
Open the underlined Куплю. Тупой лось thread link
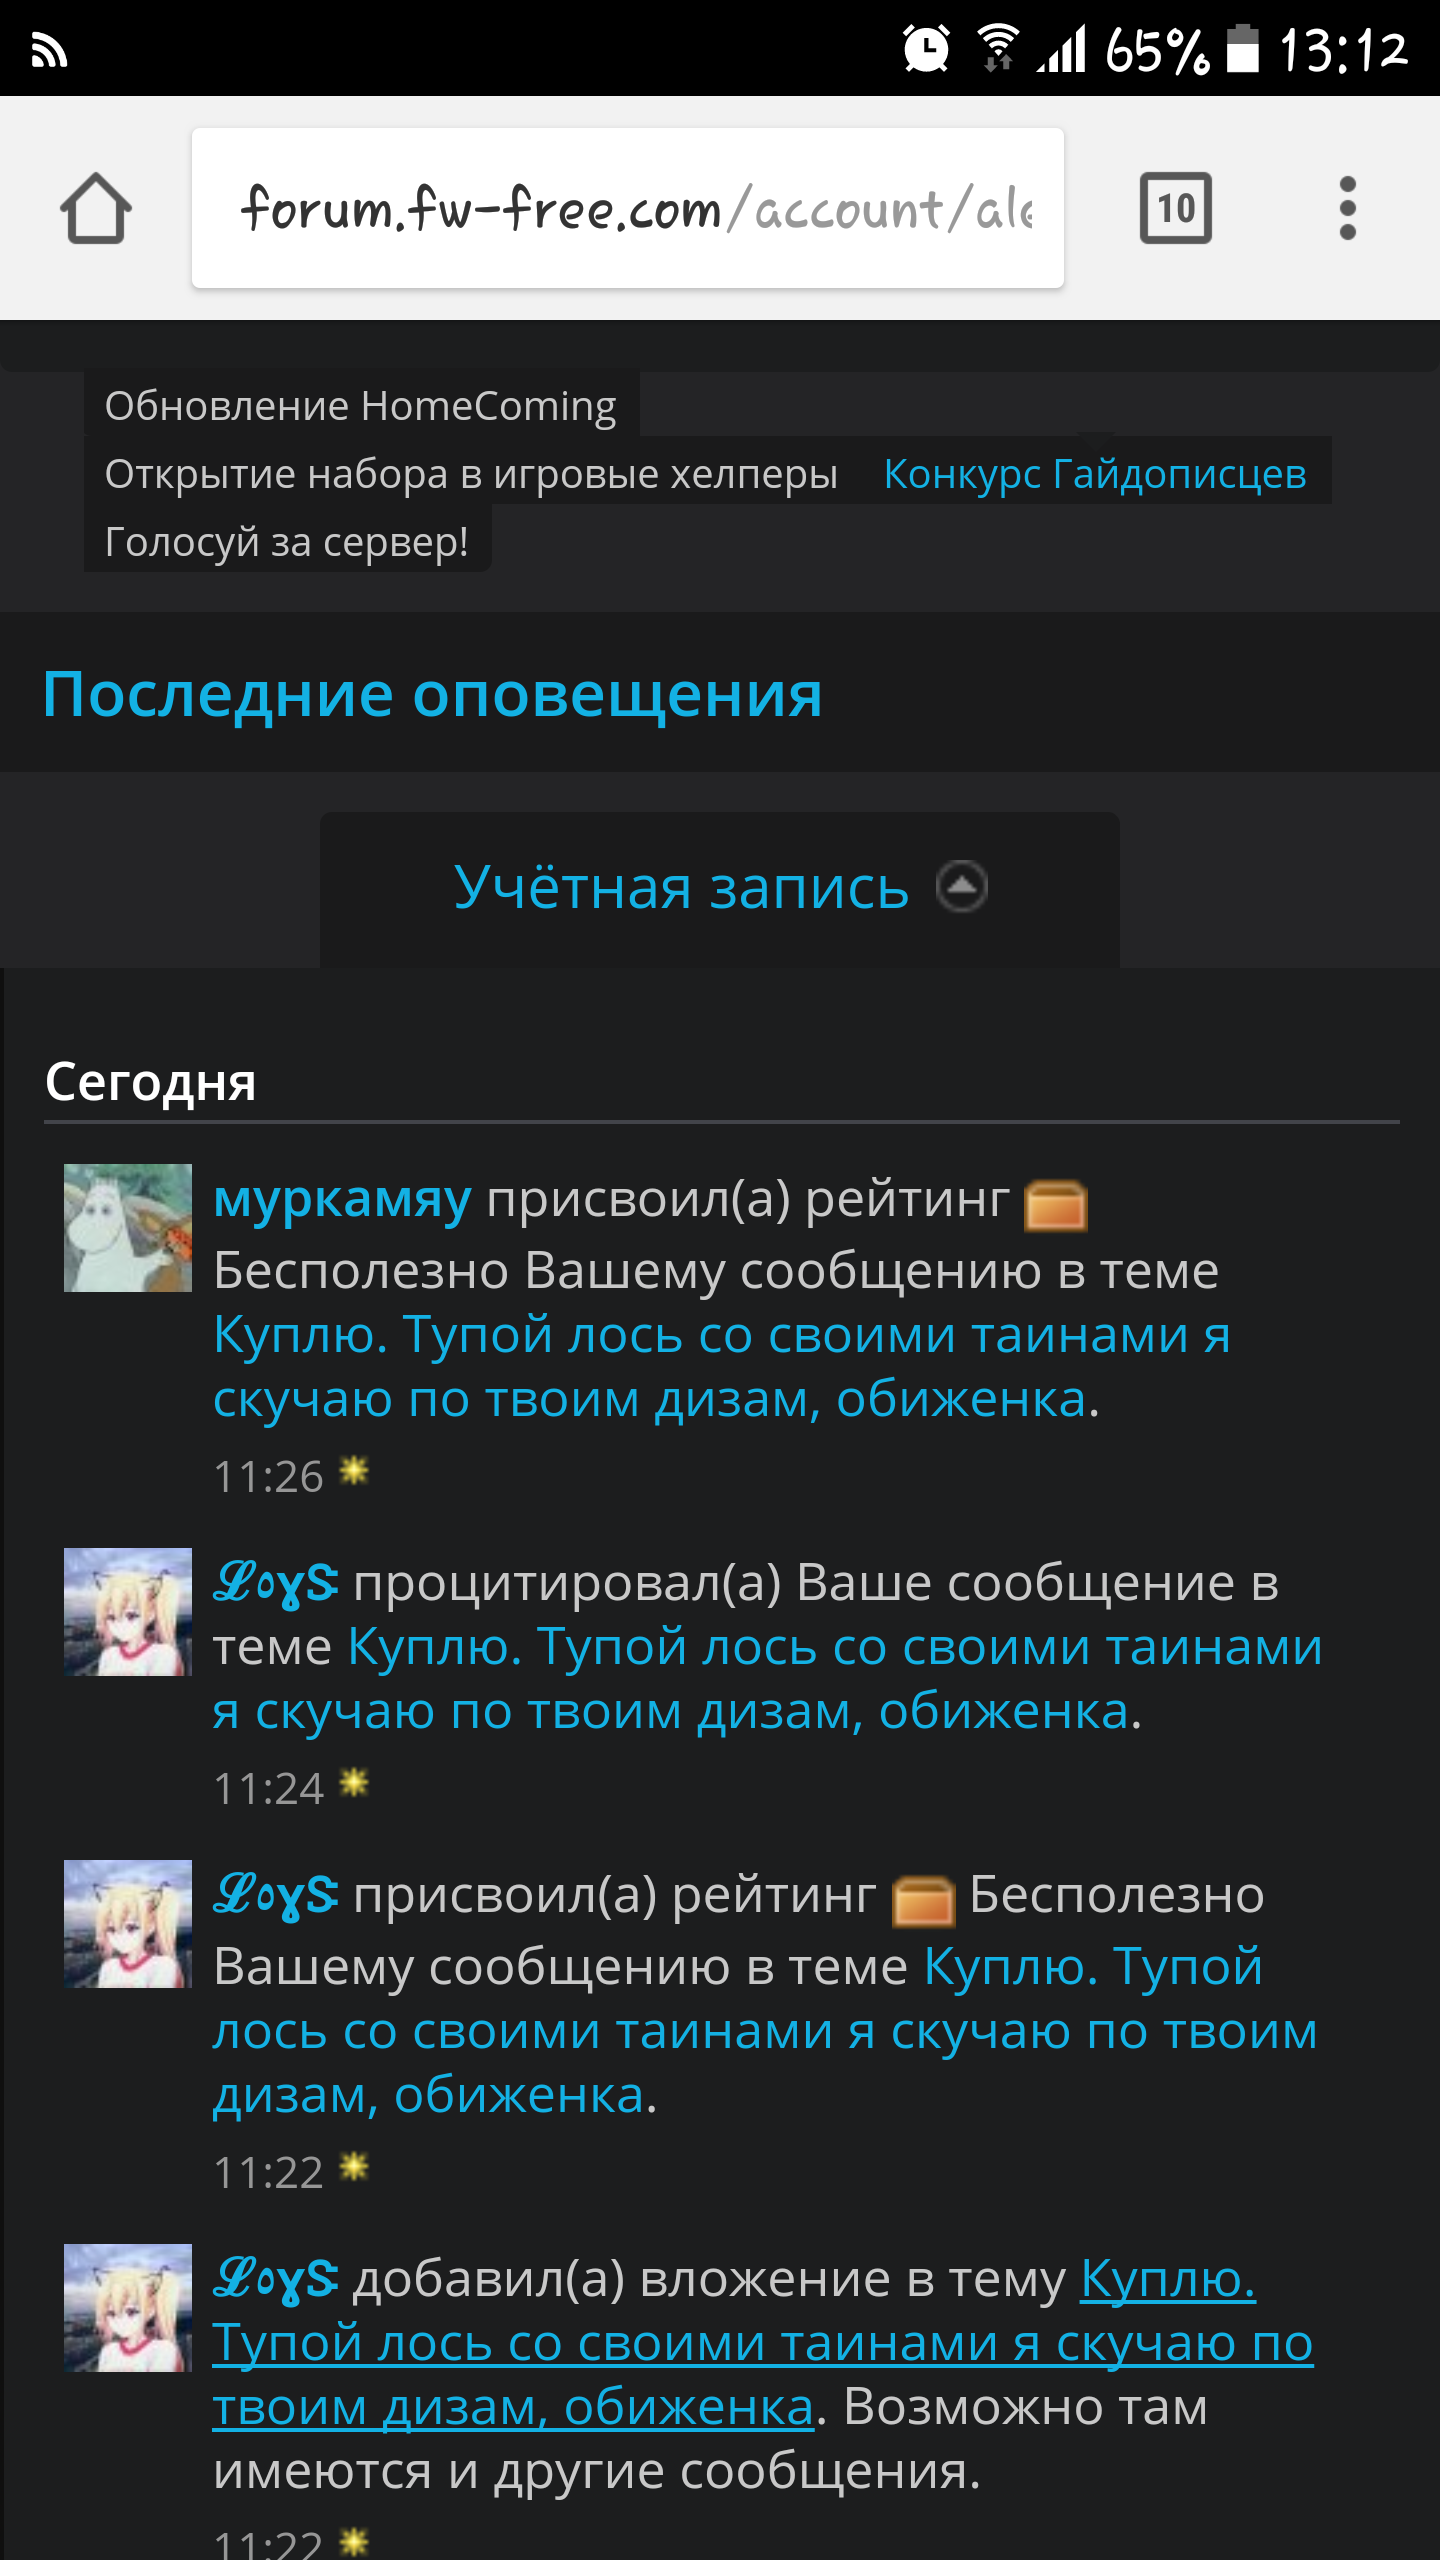click(762, 2342)
